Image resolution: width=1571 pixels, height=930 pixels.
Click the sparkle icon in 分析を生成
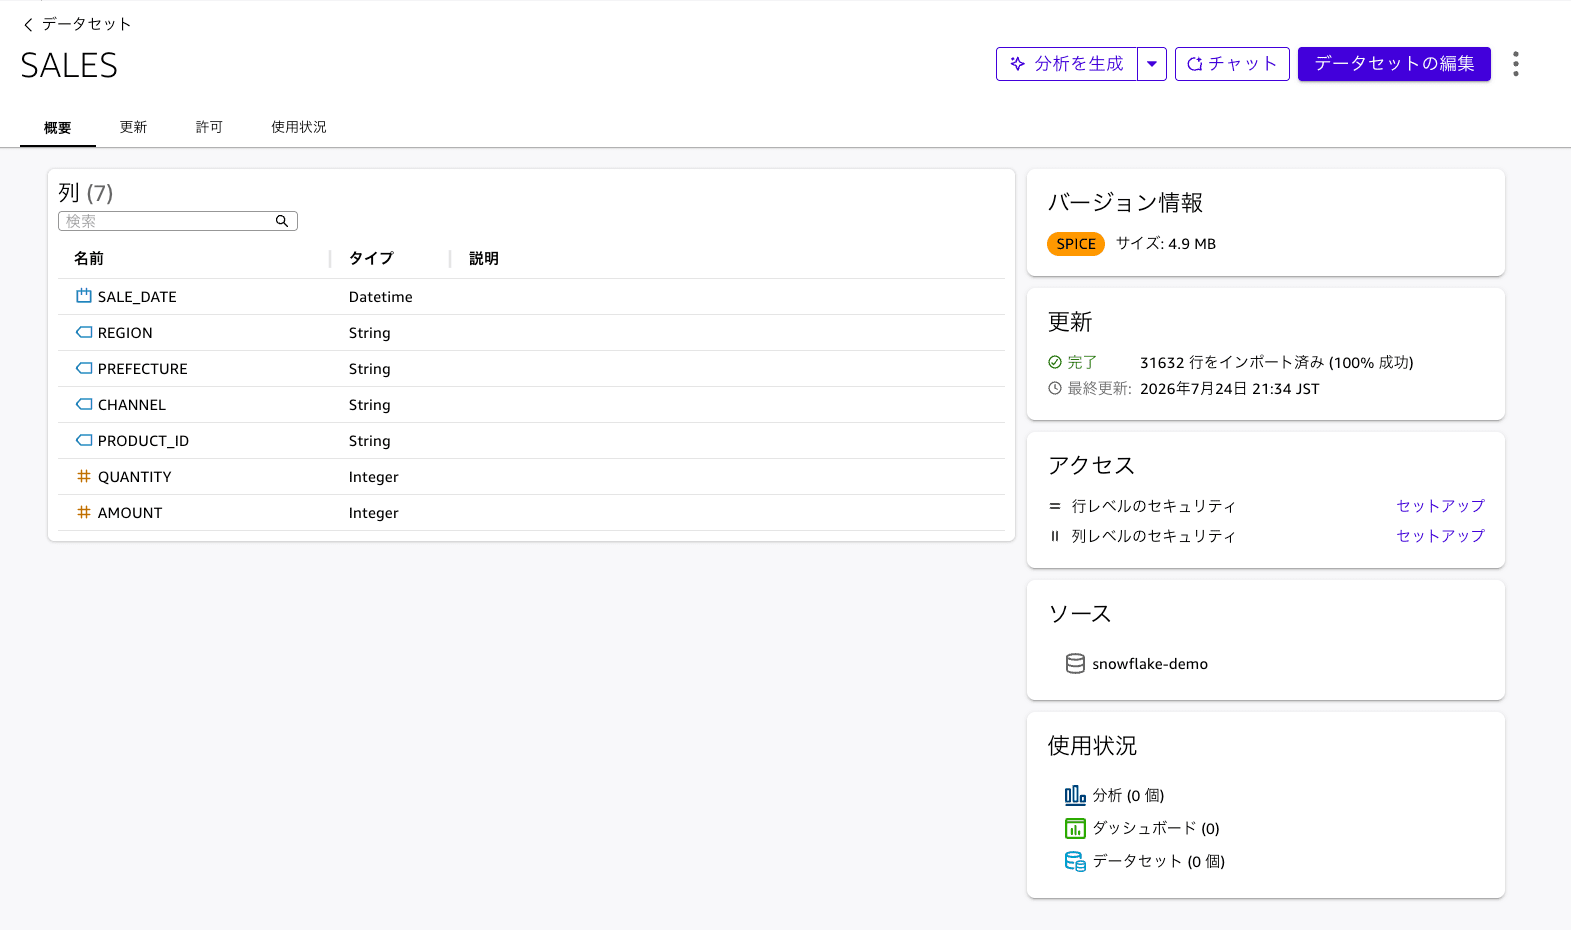point(1017,64)
